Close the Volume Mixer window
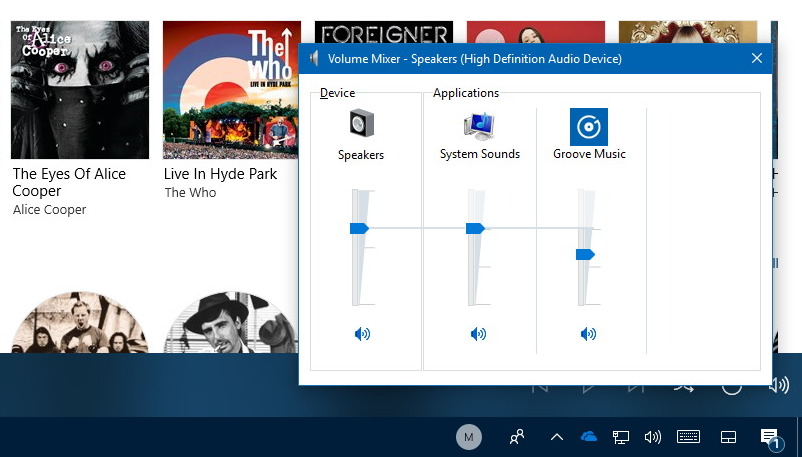This screenshot has height=457, width=802. pyautogui.click(x=757, y=58)
